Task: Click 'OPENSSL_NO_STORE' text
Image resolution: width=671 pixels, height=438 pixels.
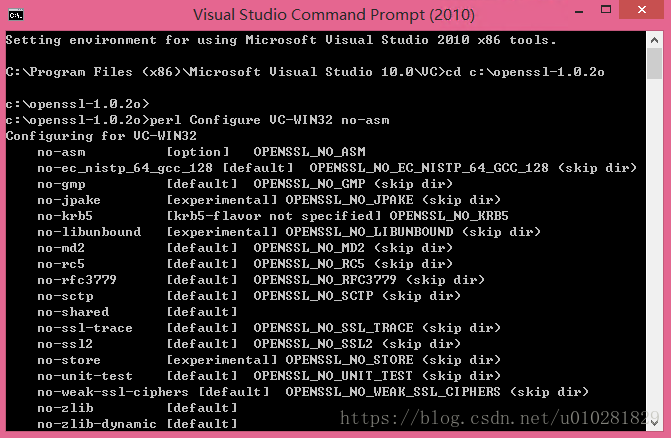Action: pyautogui.click(x=350, y=361)
